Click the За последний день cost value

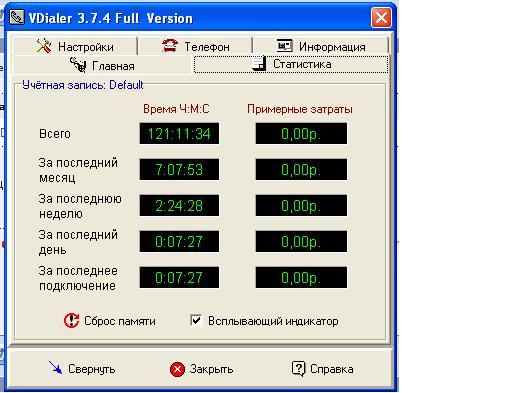pos(301,241)
